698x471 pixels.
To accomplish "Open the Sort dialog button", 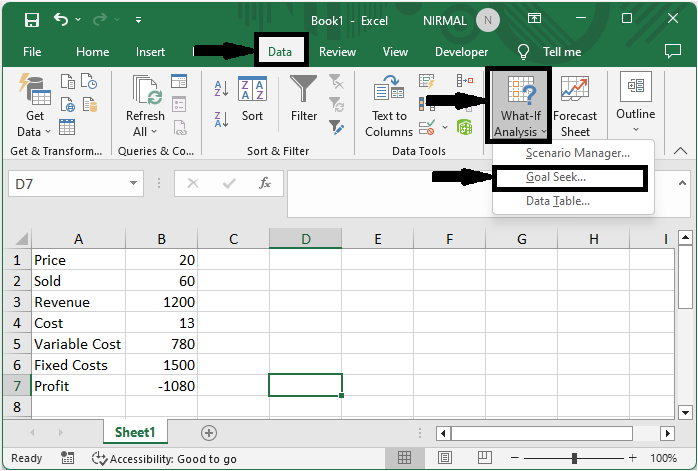I will pyautogui.click(x=252, y=99).
